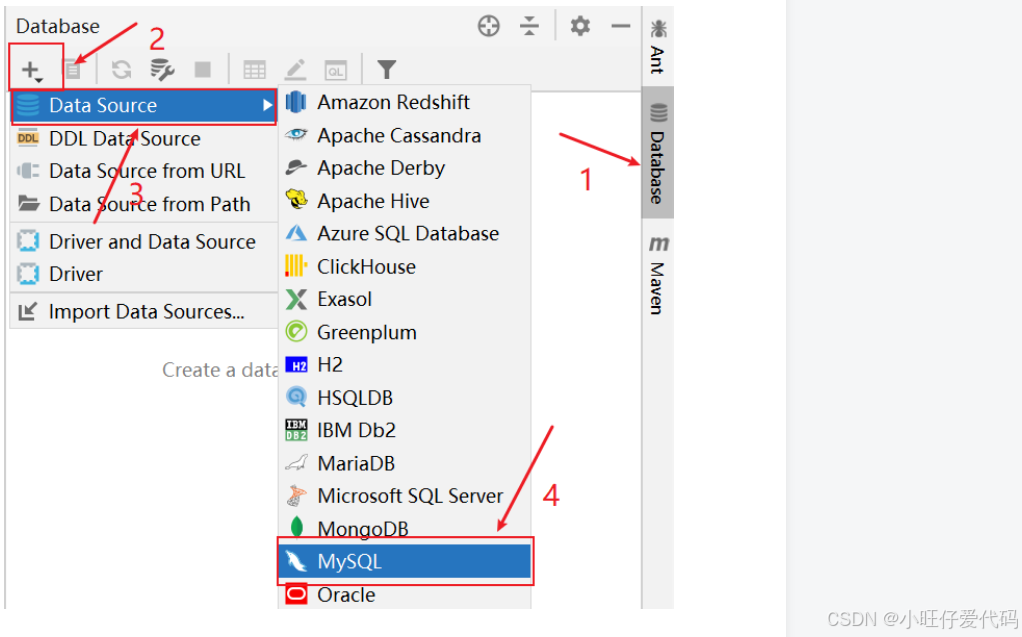Select Data Source from Path
This screenshot has width=1022, height=637.
click(144, 204)
